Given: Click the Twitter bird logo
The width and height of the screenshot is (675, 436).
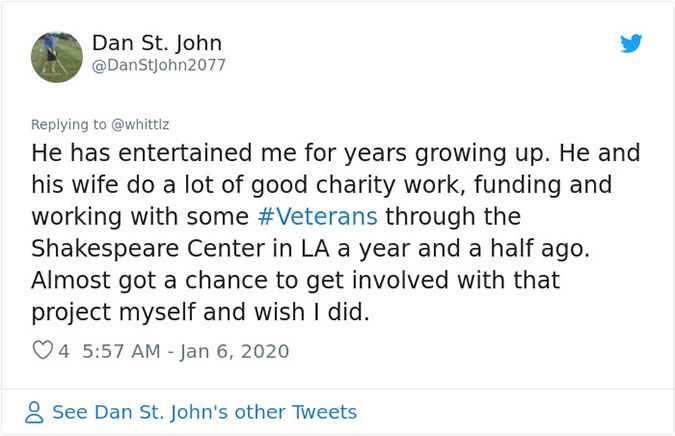Looking at the screenshot, I should tap(631, 43).
